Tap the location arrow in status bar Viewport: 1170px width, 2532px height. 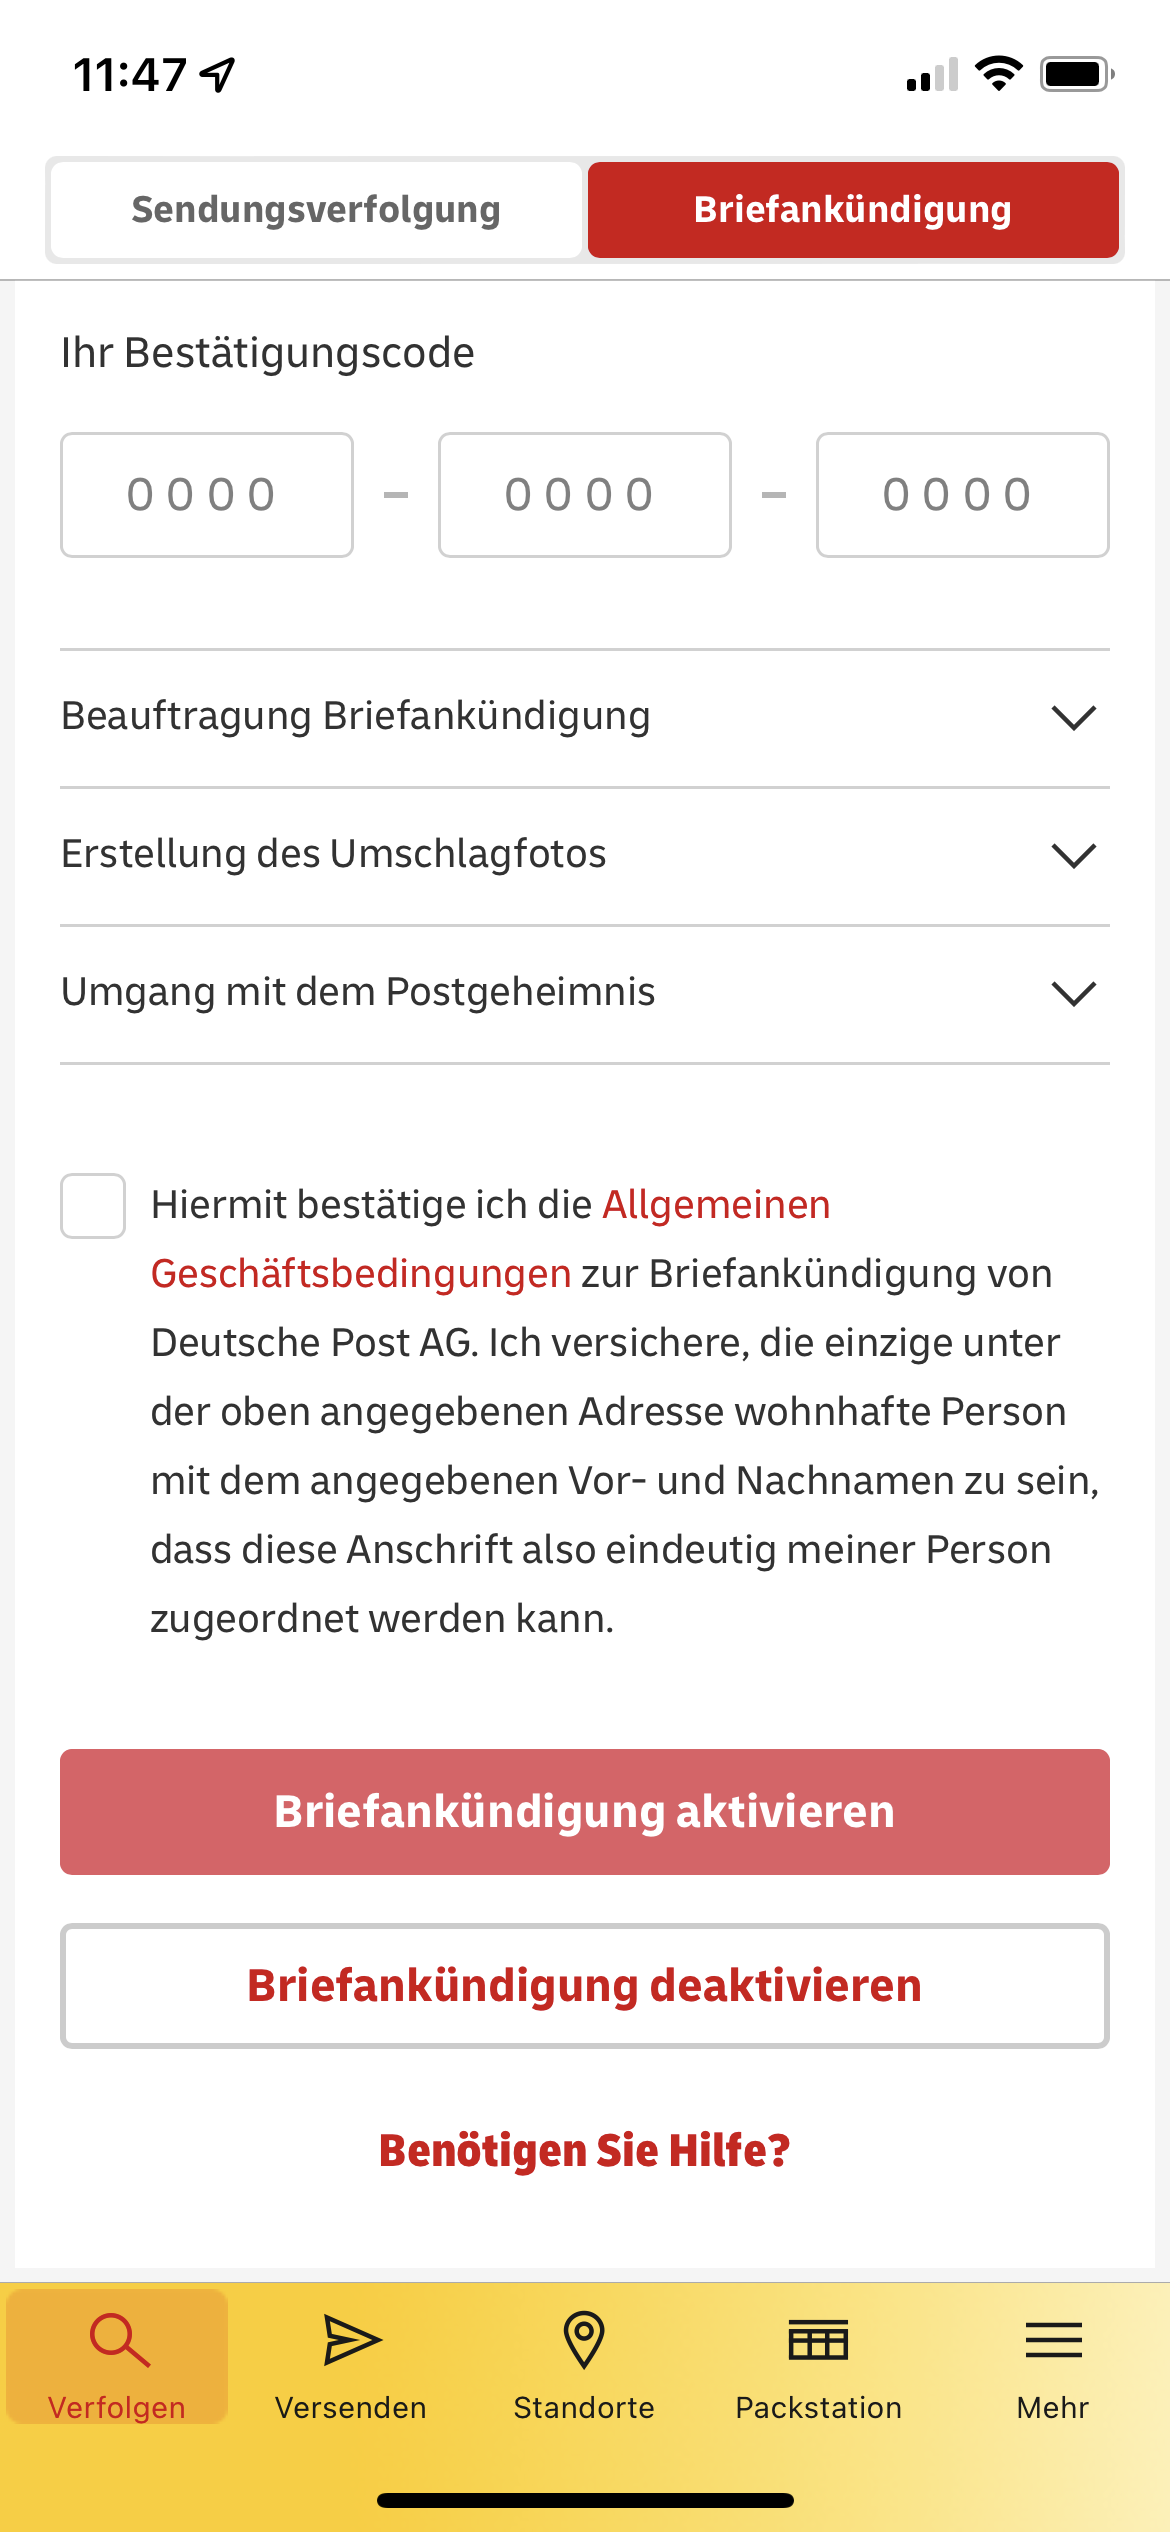coord(218,75)
